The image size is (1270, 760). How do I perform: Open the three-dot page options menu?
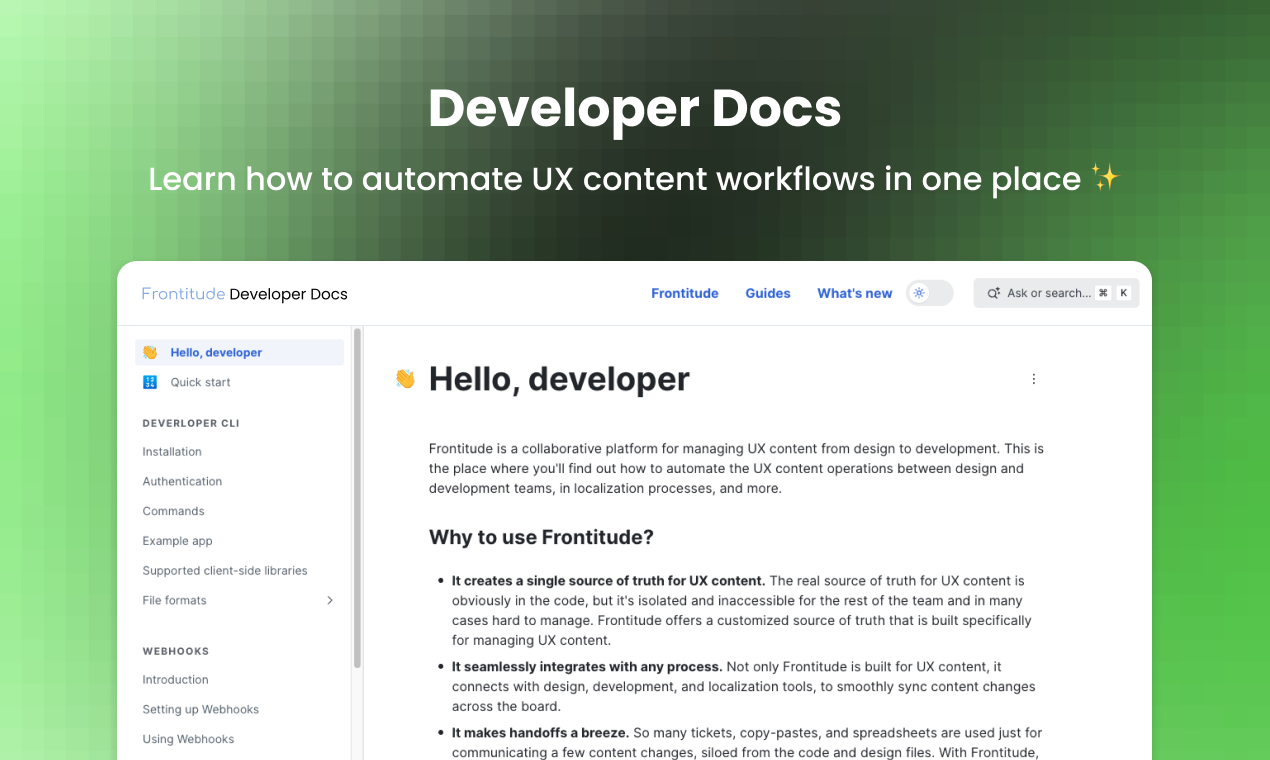click(x=1034, y=379)
